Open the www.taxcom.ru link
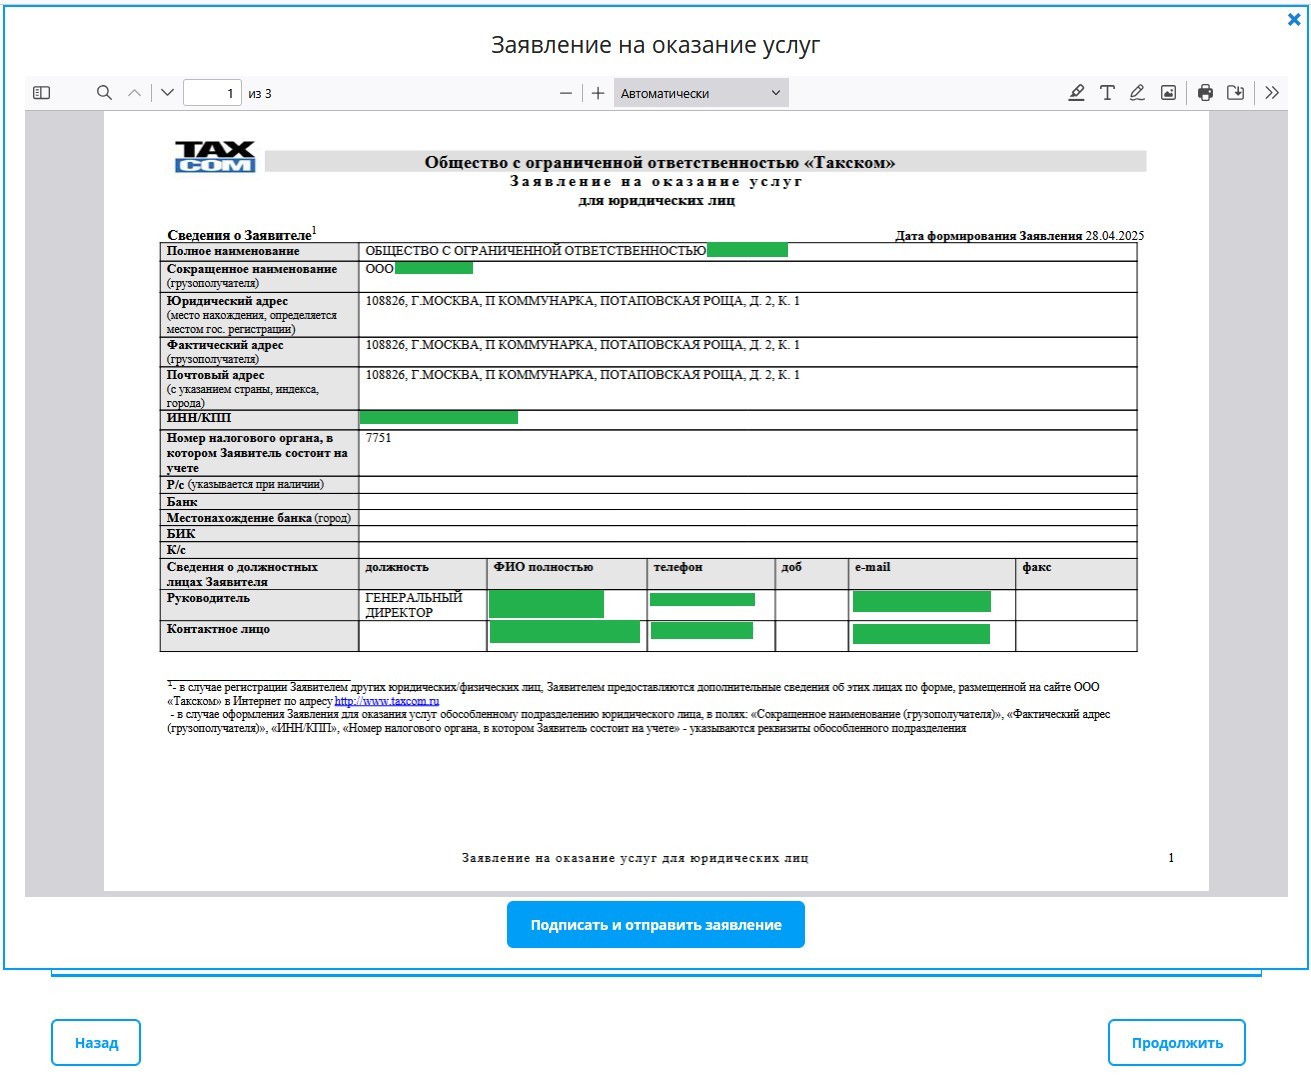 386,701
